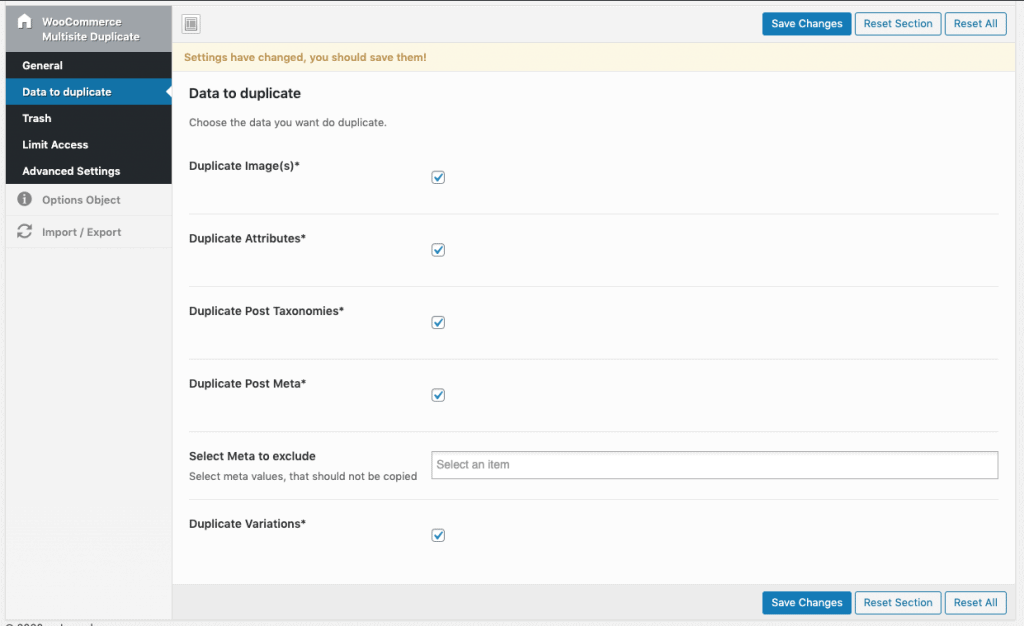
Task: Click the bottom Reset All button
Action: click(x=975, y=603)
